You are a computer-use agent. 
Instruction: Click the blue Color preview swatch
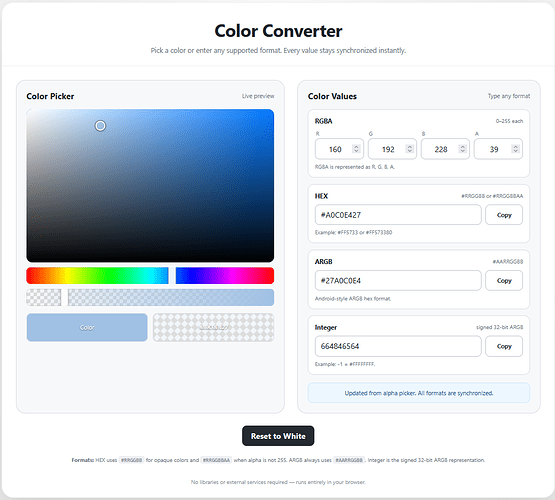click(x=87, y=327)
